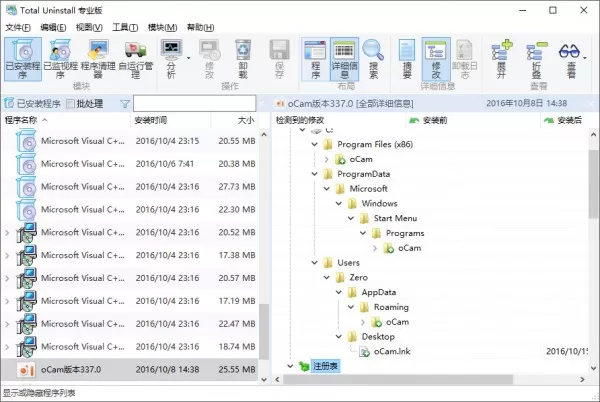
Task: Click the details pane vertical scrollbar thumb
Action: coord(593,184)
